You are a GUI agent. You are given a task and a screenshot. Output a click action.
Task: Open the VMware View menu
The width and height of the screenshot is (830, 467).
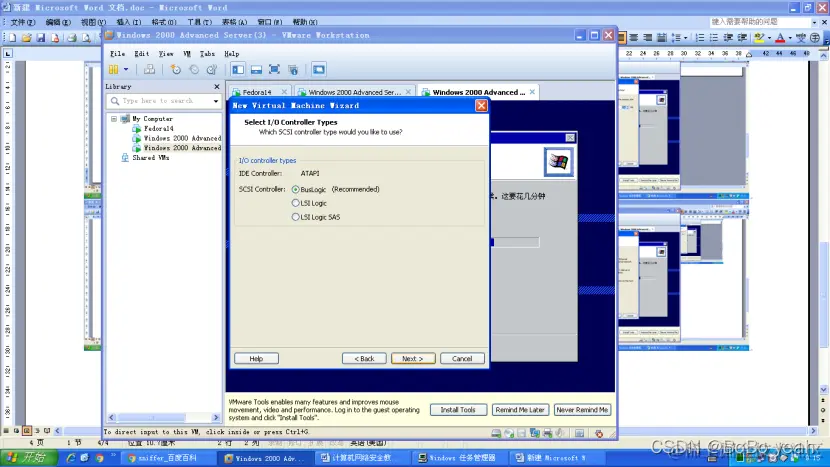pos(166,53)
